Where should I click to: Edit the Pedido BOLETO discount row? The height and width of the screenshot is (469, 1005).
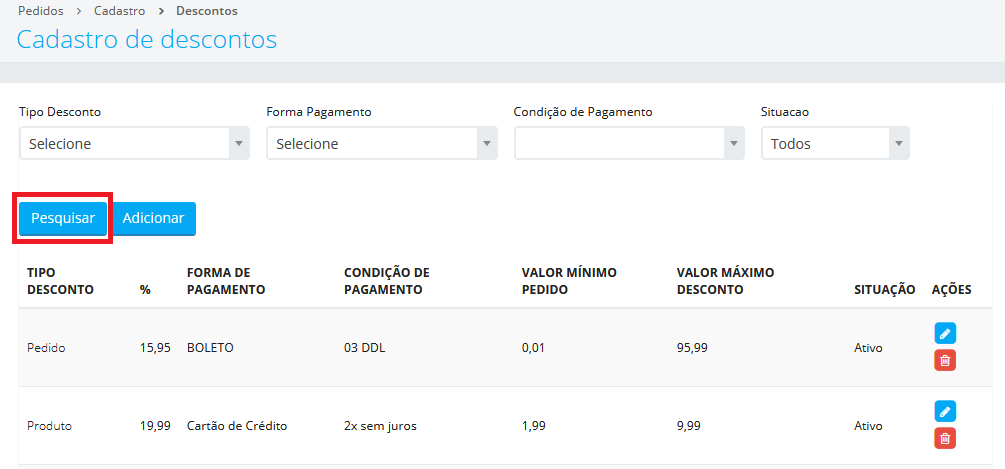pos(945,333)
